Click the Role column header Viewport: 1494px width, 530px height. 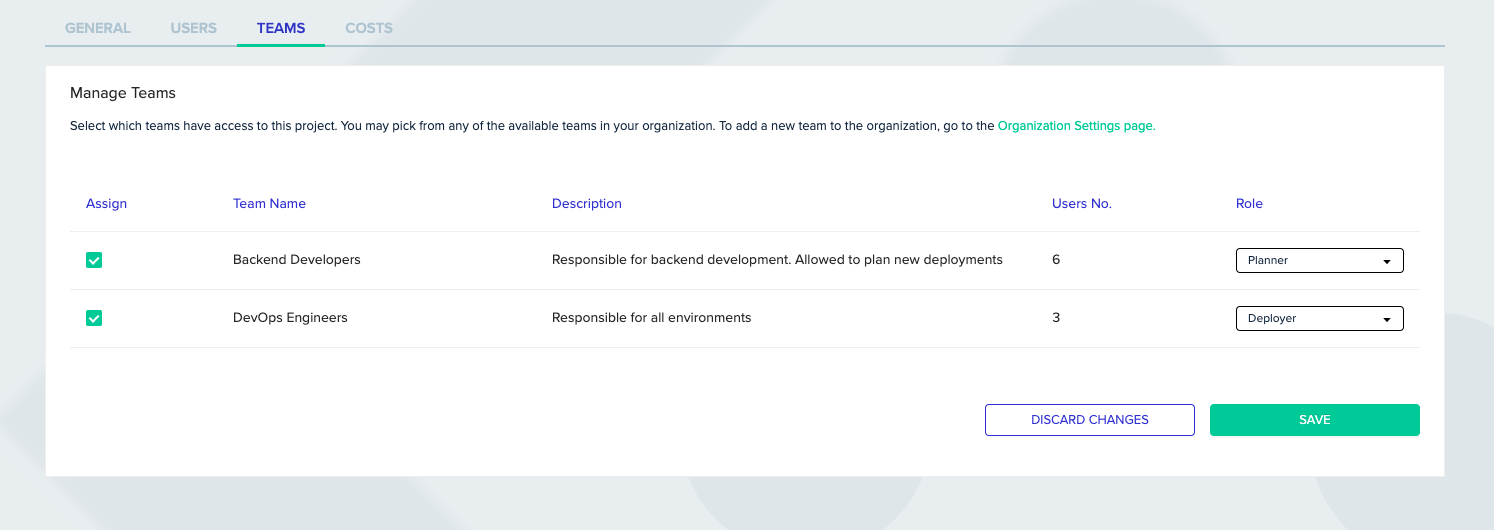click(1249, 203)
